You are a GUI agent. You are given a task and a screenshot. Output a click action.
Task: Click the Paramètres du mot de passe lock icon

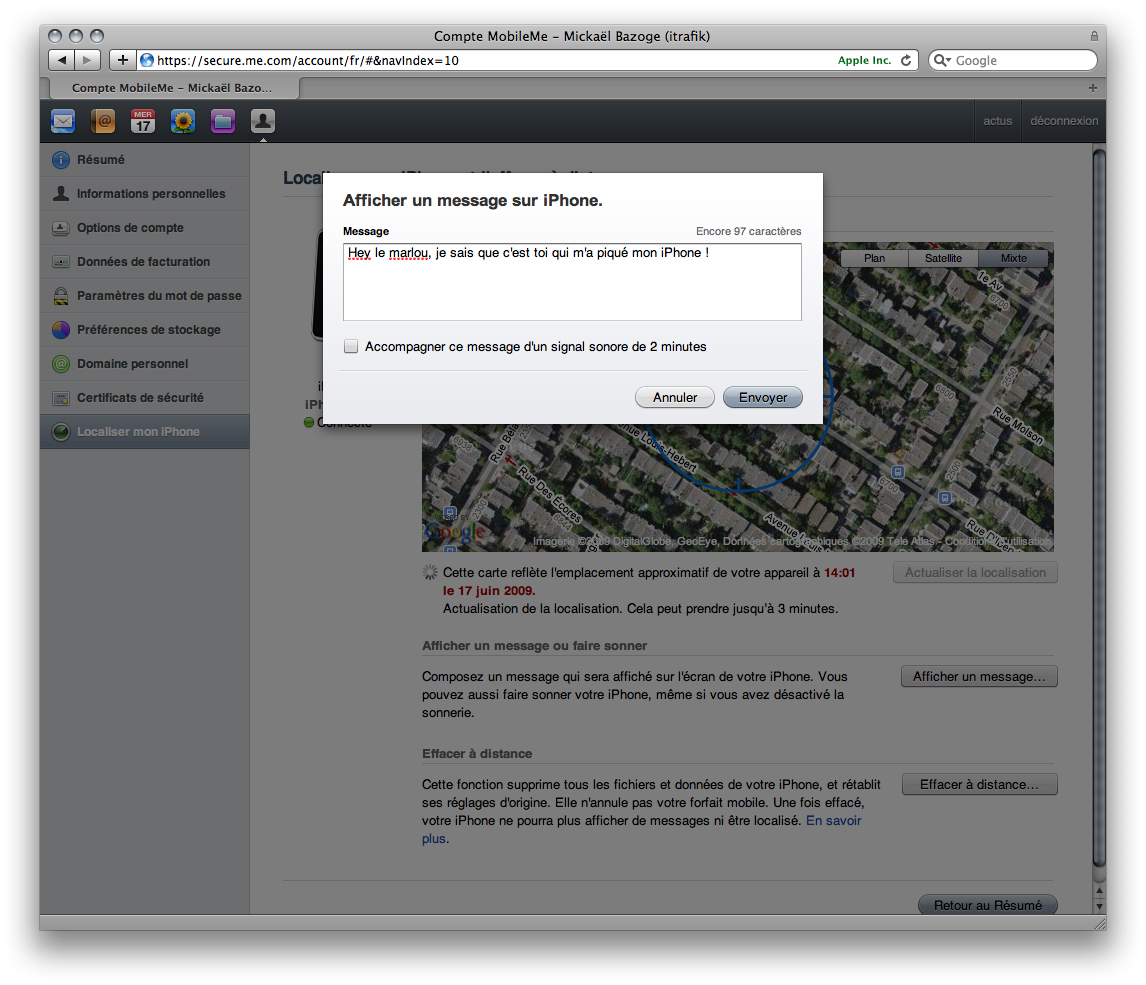61,296
